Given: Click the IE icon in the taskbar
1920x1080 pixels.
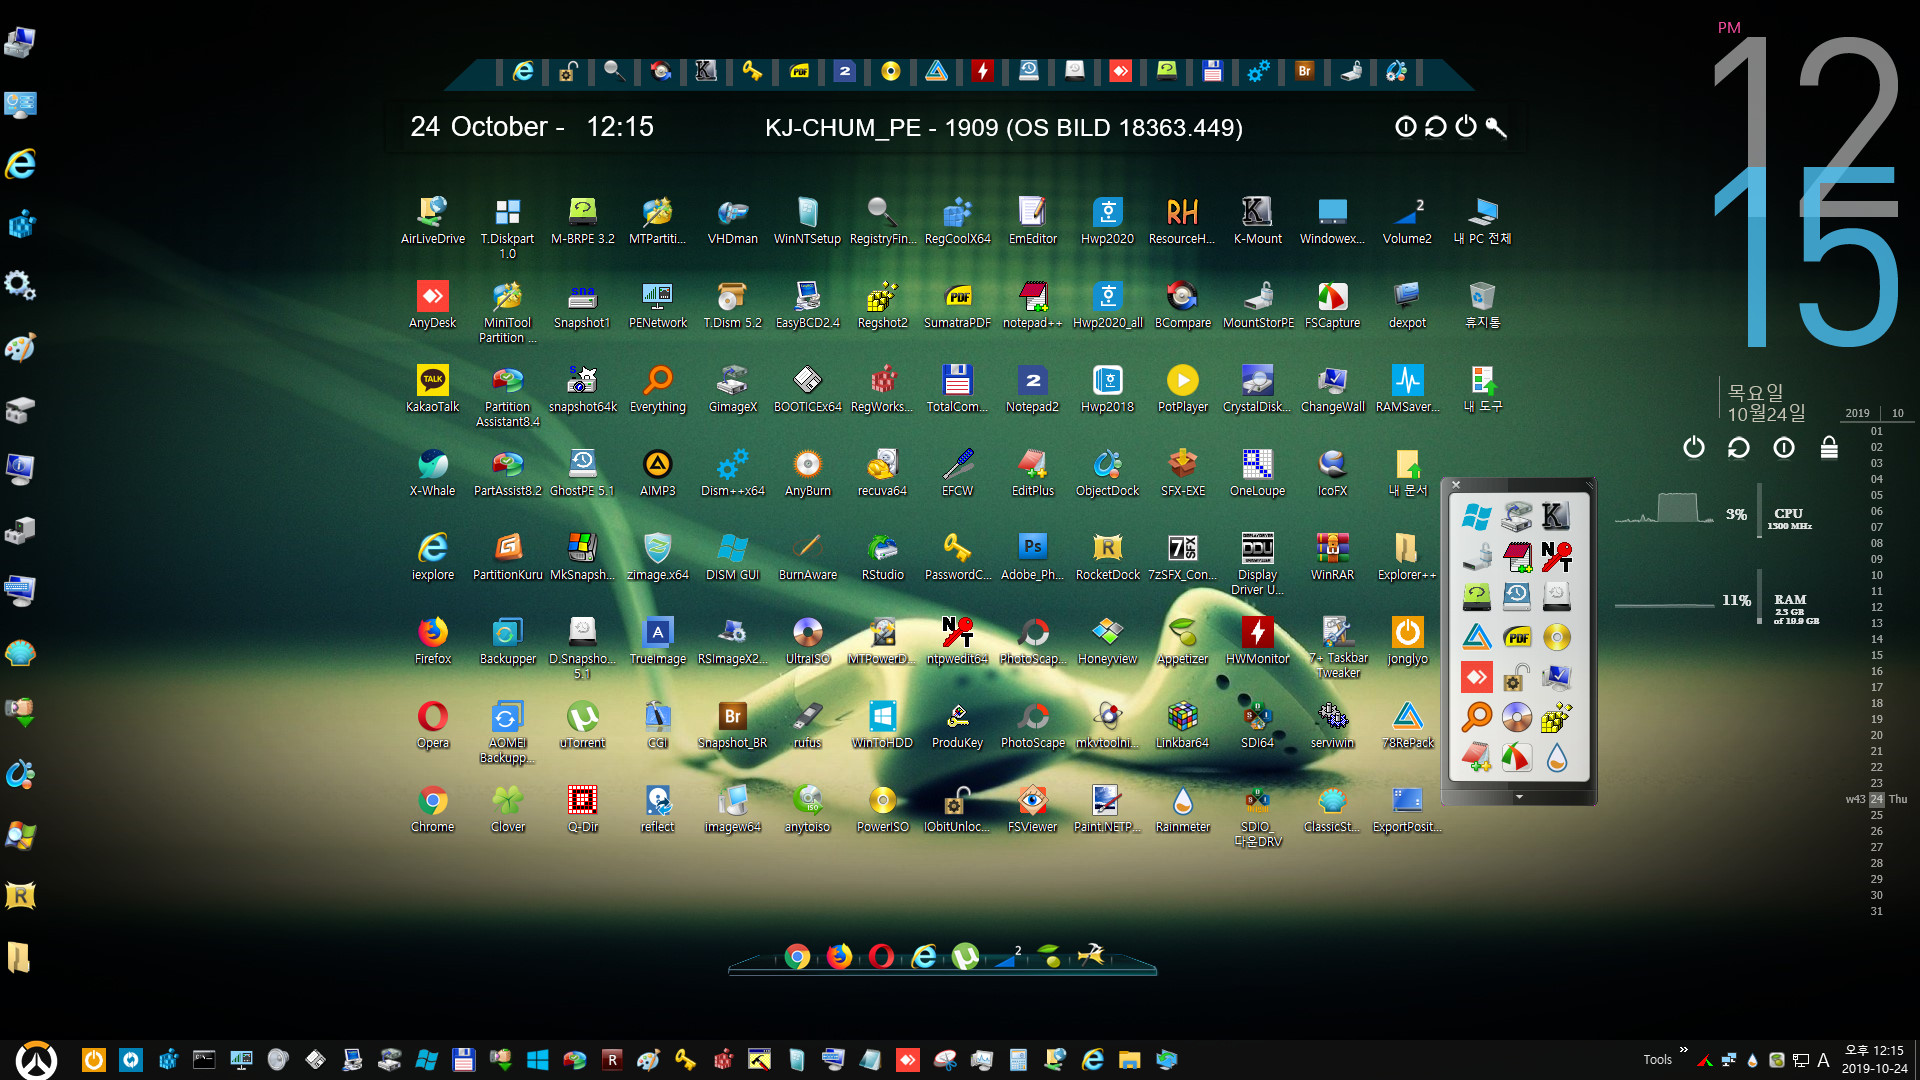Looking at the screenshot, I should pyautogui.click(x=1092, y=1059).
